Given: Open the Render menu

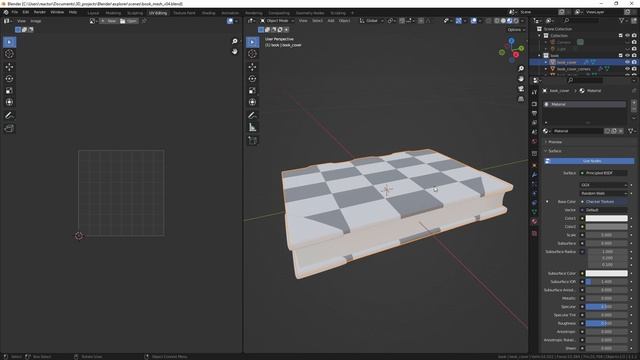Looking at the screenshot, I should 40,12.
